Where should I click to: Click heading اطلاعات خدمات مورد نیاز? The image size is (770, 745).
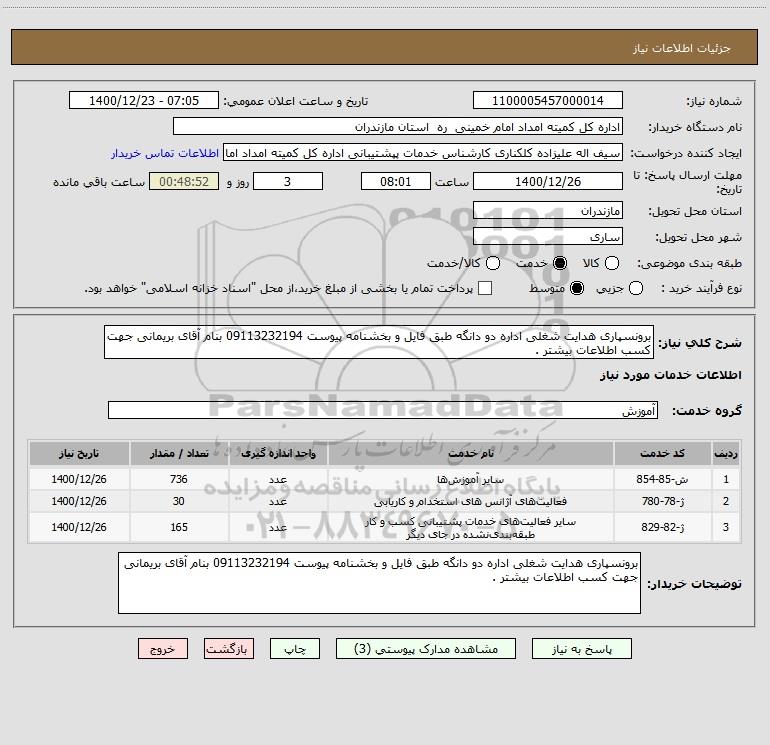point(670,375)
